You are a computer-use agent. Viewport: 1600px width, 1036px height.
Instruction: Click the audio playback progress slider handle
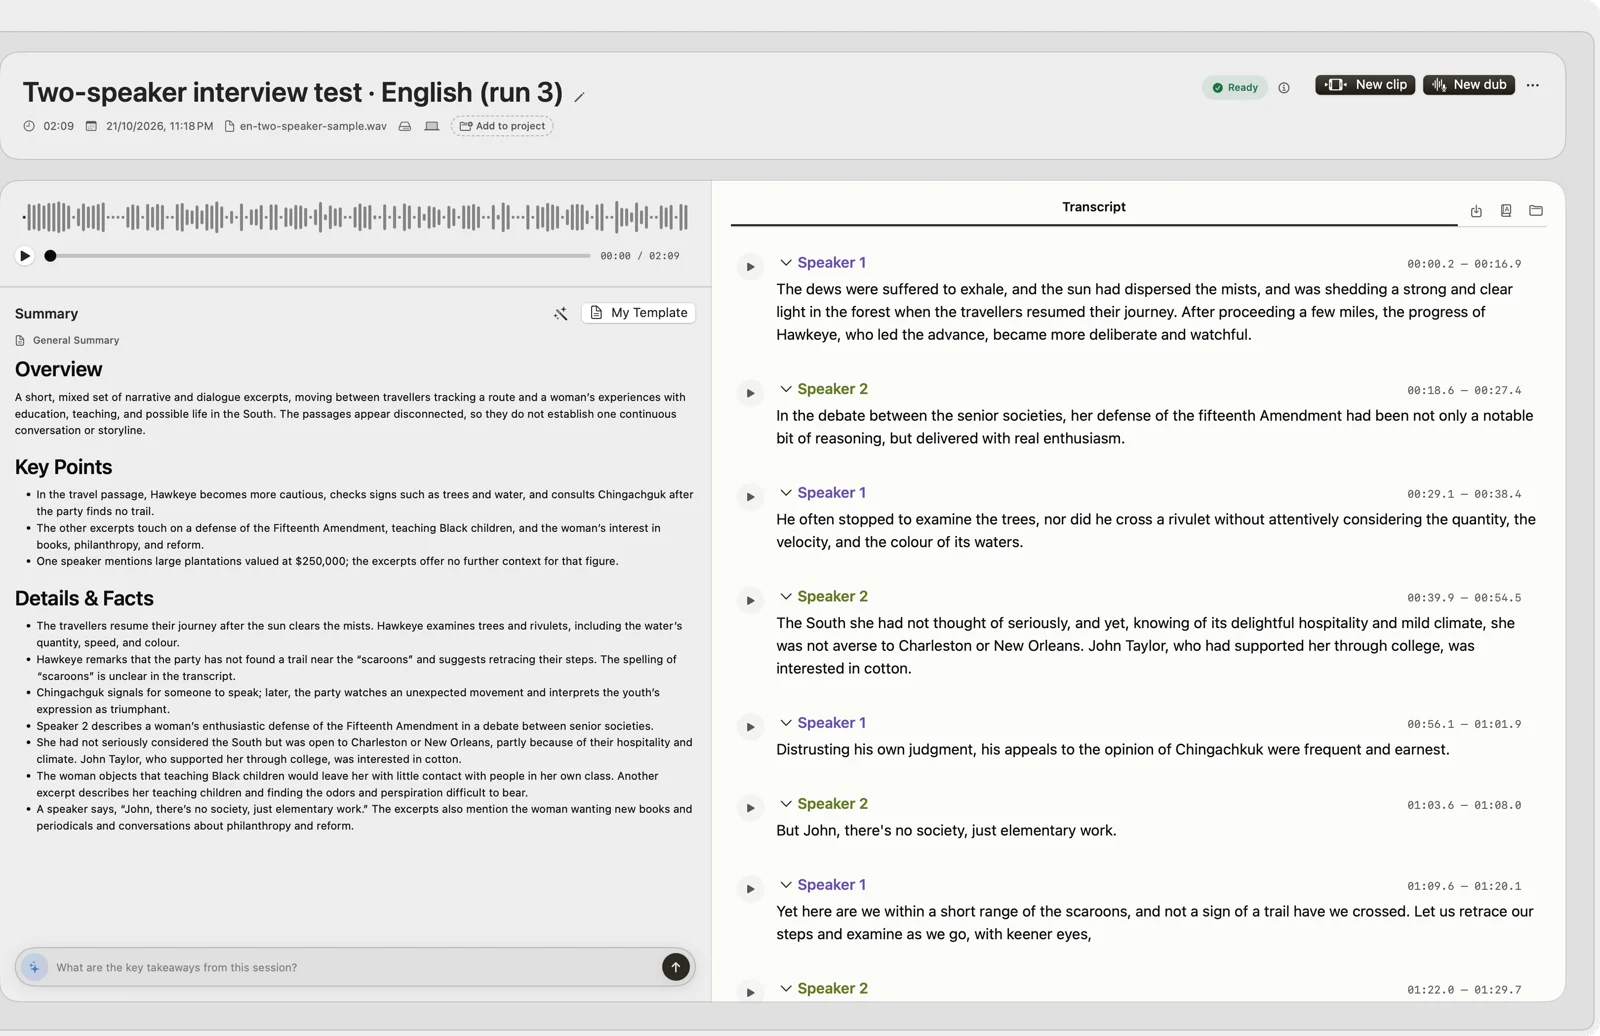(50, 256)
